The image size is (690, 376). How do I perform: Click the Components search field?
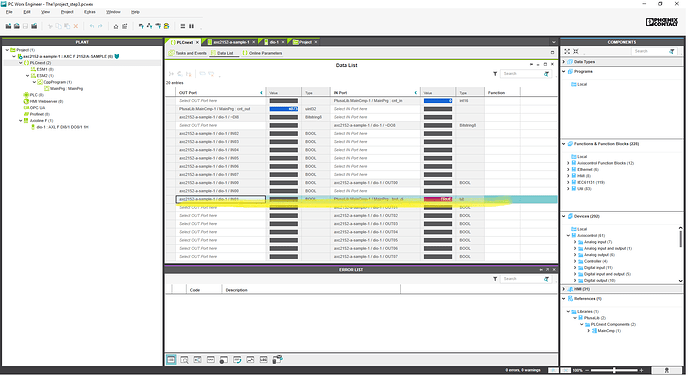(650, 52)
